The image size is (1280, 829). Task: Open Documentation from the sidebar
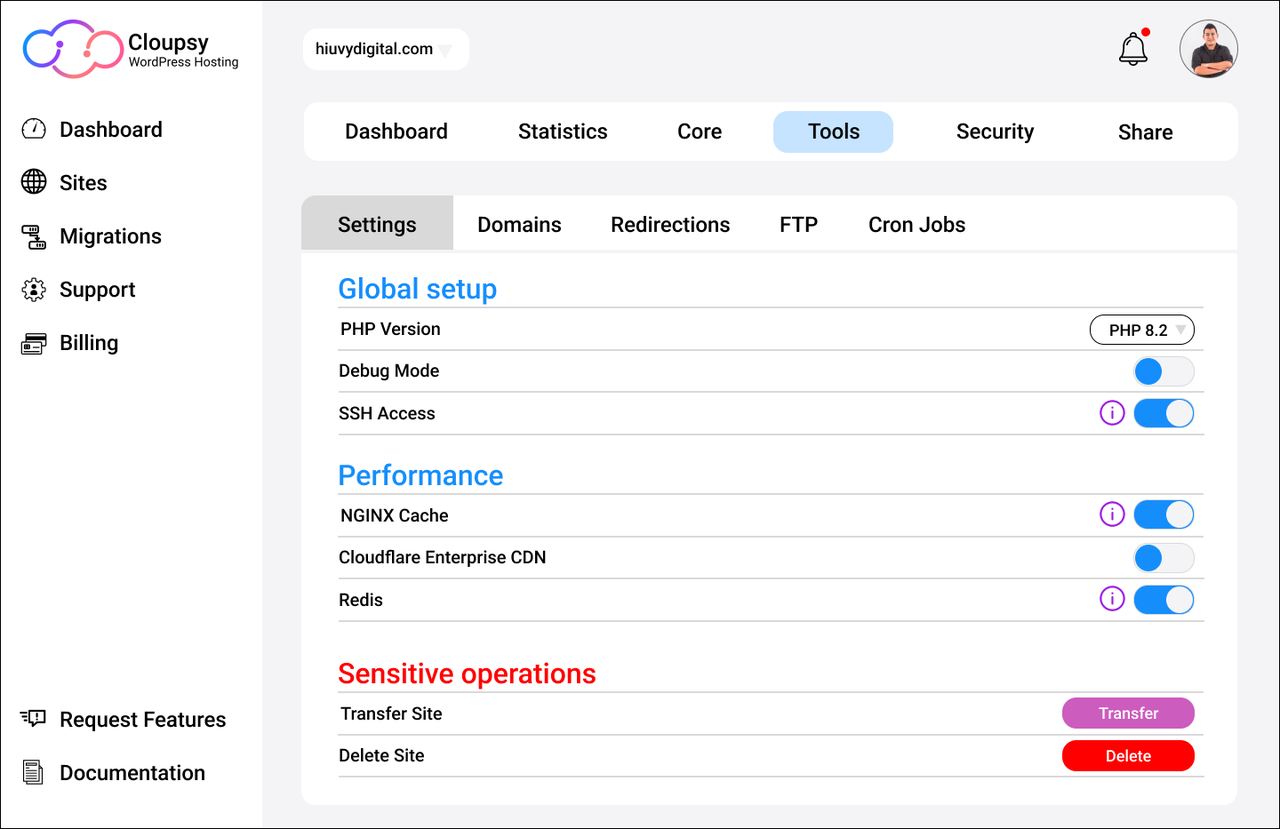coord(33,772)
